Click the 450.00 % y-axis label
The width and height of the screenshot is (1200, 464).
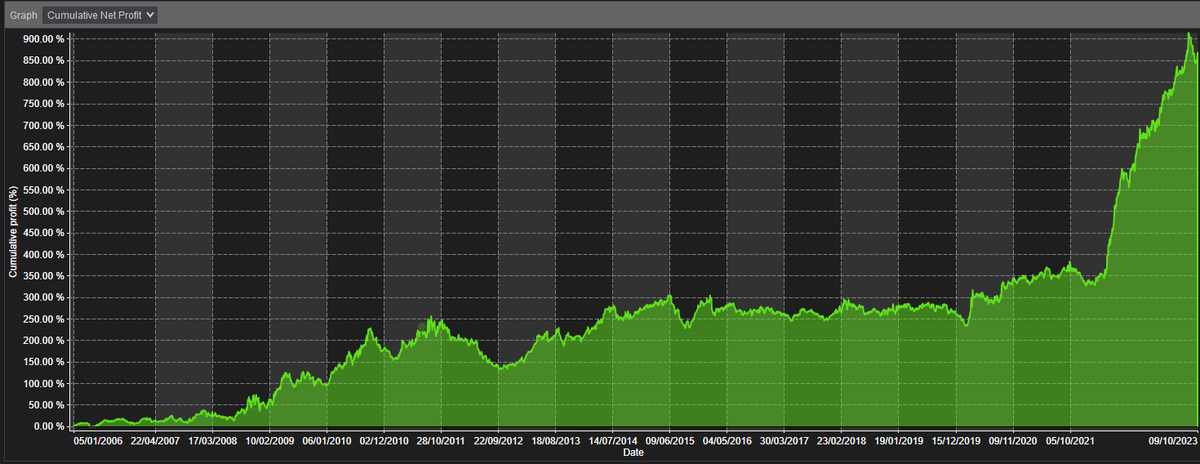[44, 233]
